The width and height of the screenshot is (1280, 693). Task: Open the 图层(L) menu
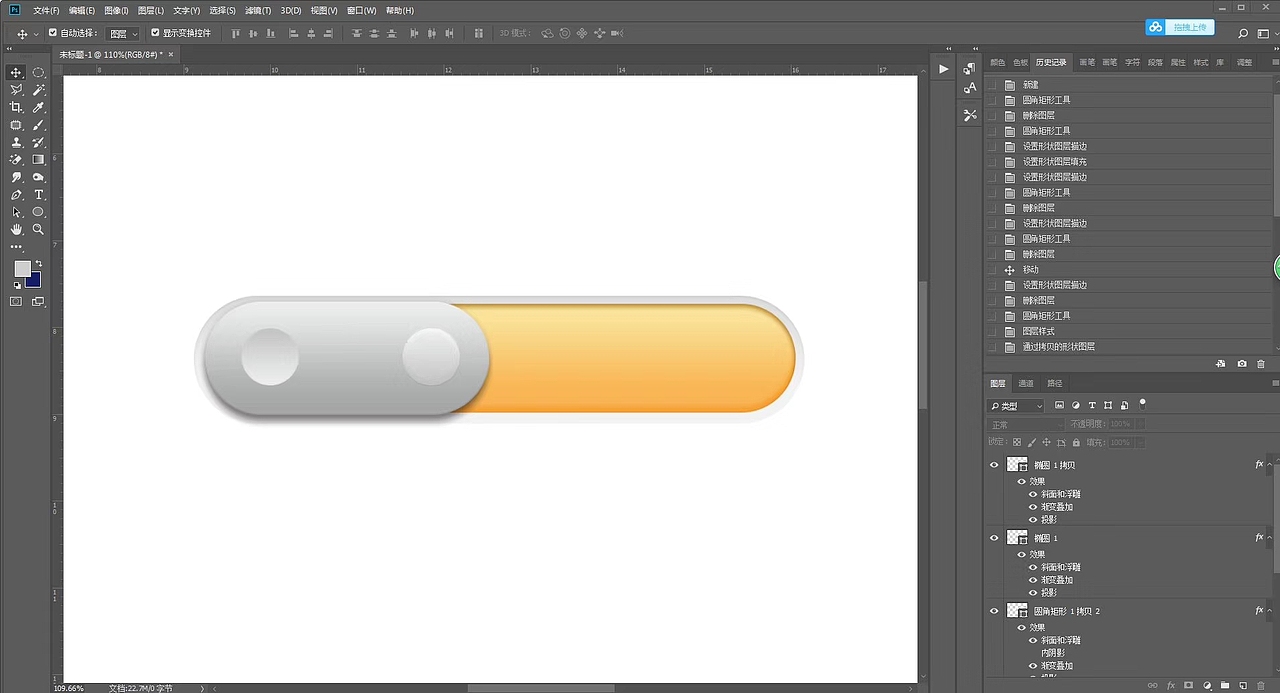coord(151,10)
